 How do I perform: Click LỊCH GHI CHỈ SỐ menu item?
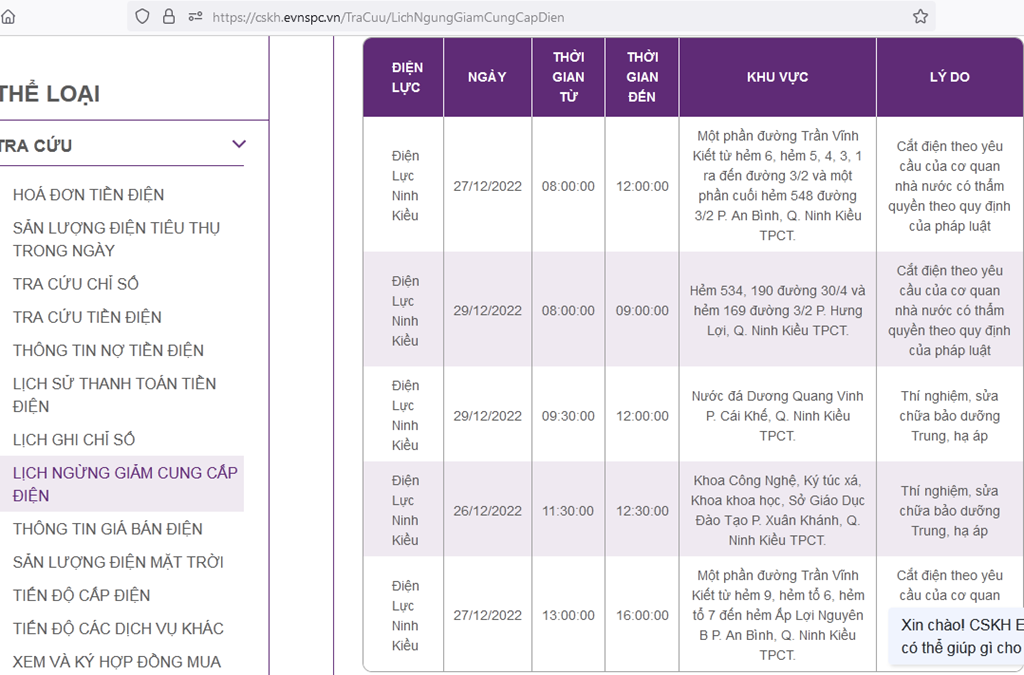[x=74, y=440]
